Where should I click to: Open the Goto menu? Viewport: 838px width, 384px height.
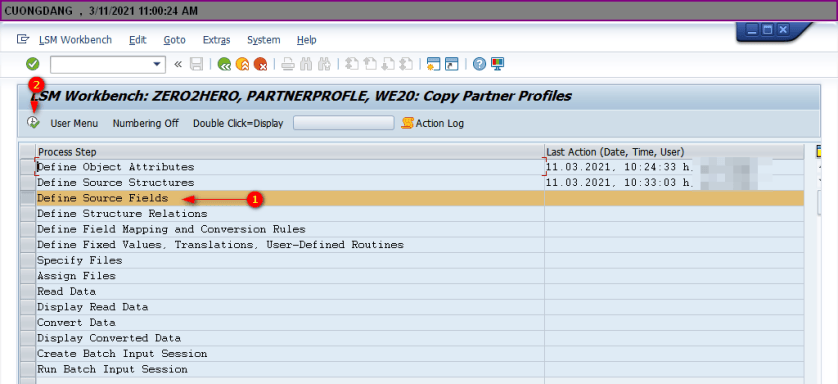(175, 40)
